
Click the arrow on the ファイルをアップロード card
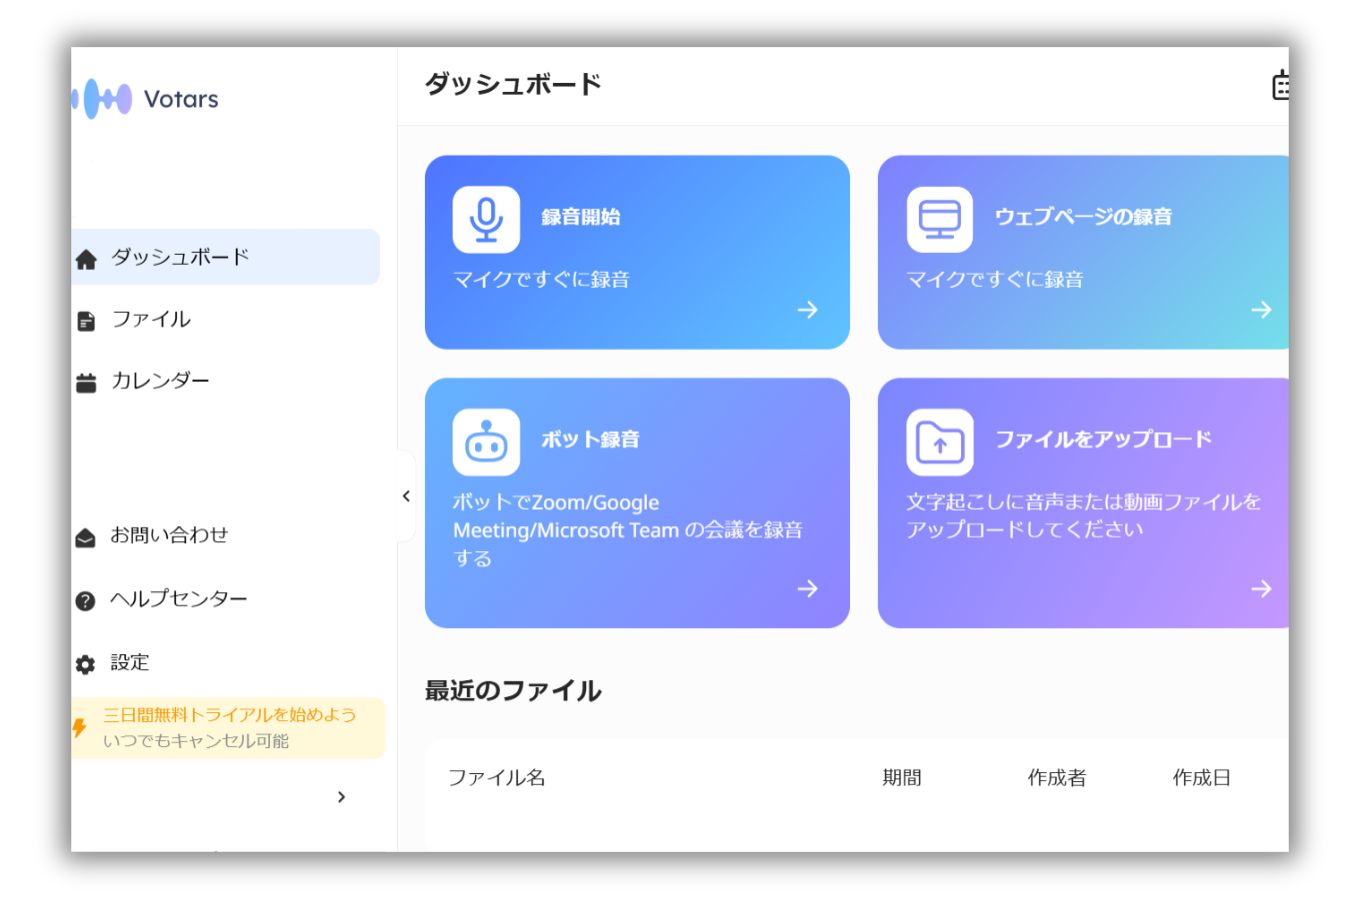coord(1261,589)
